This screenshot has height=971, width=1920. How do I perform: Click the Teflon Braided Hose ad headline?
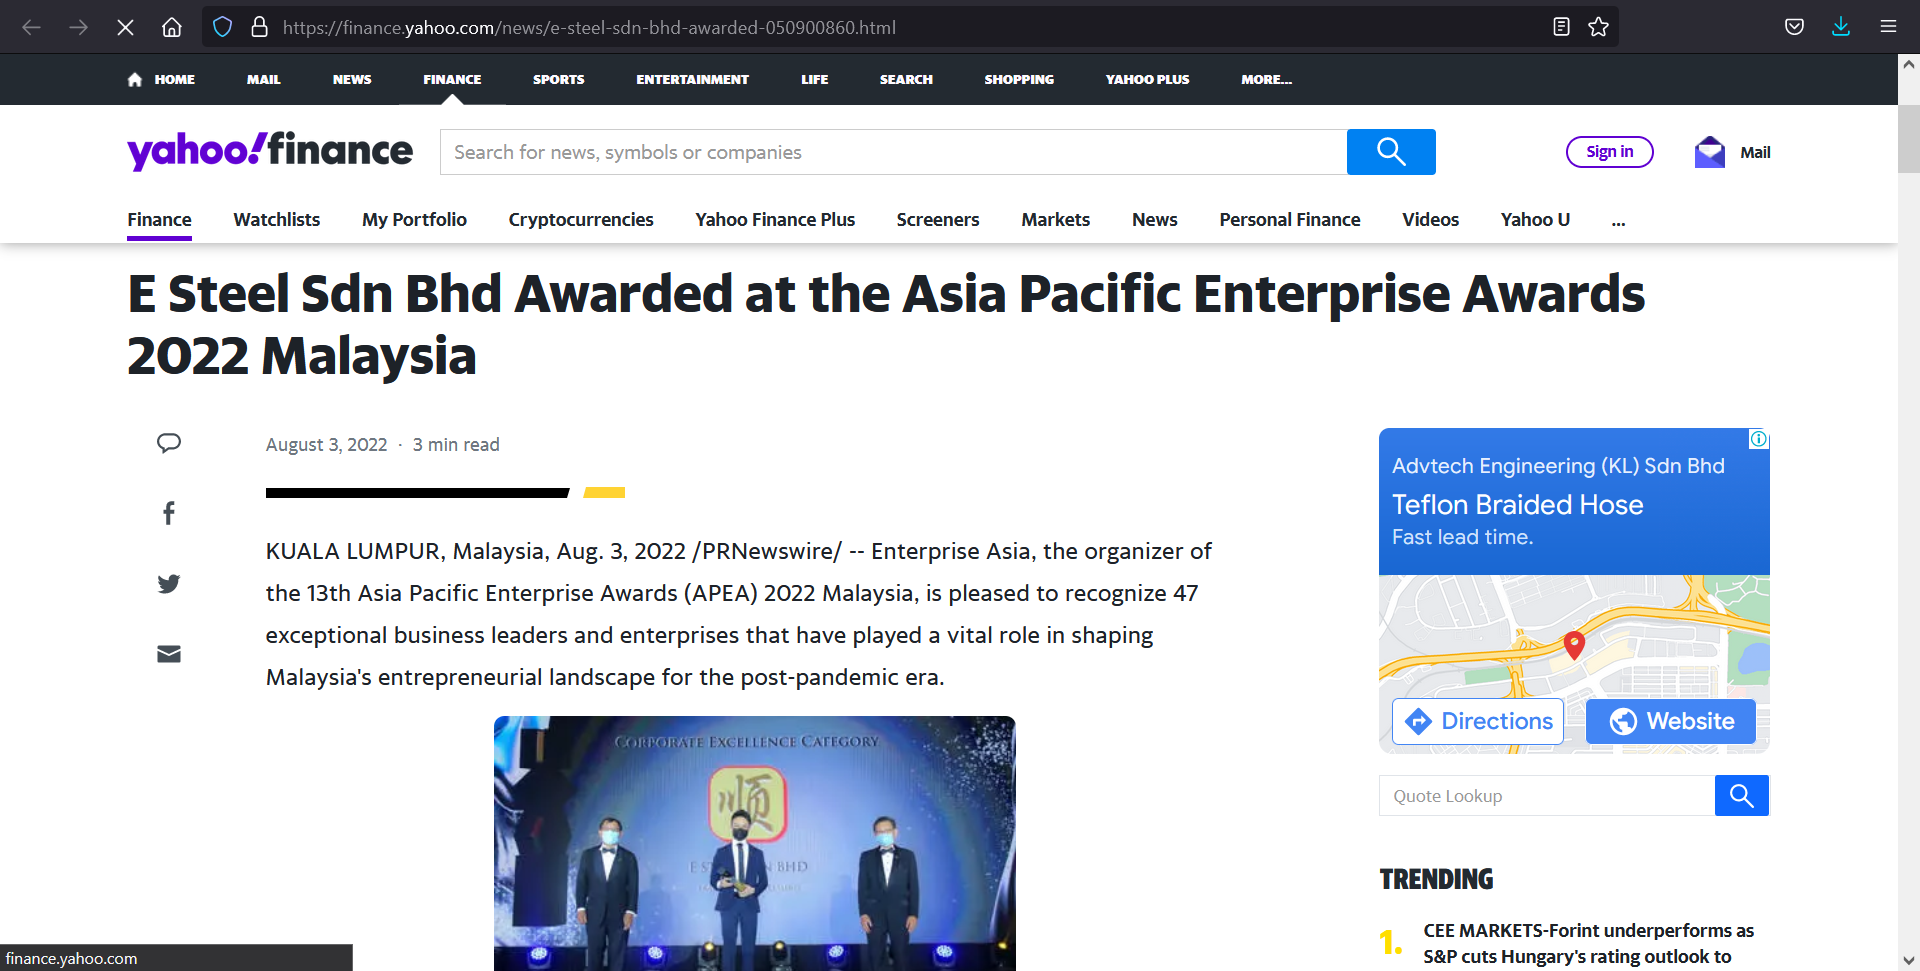pyautogui.click(x=1517, y=505)
